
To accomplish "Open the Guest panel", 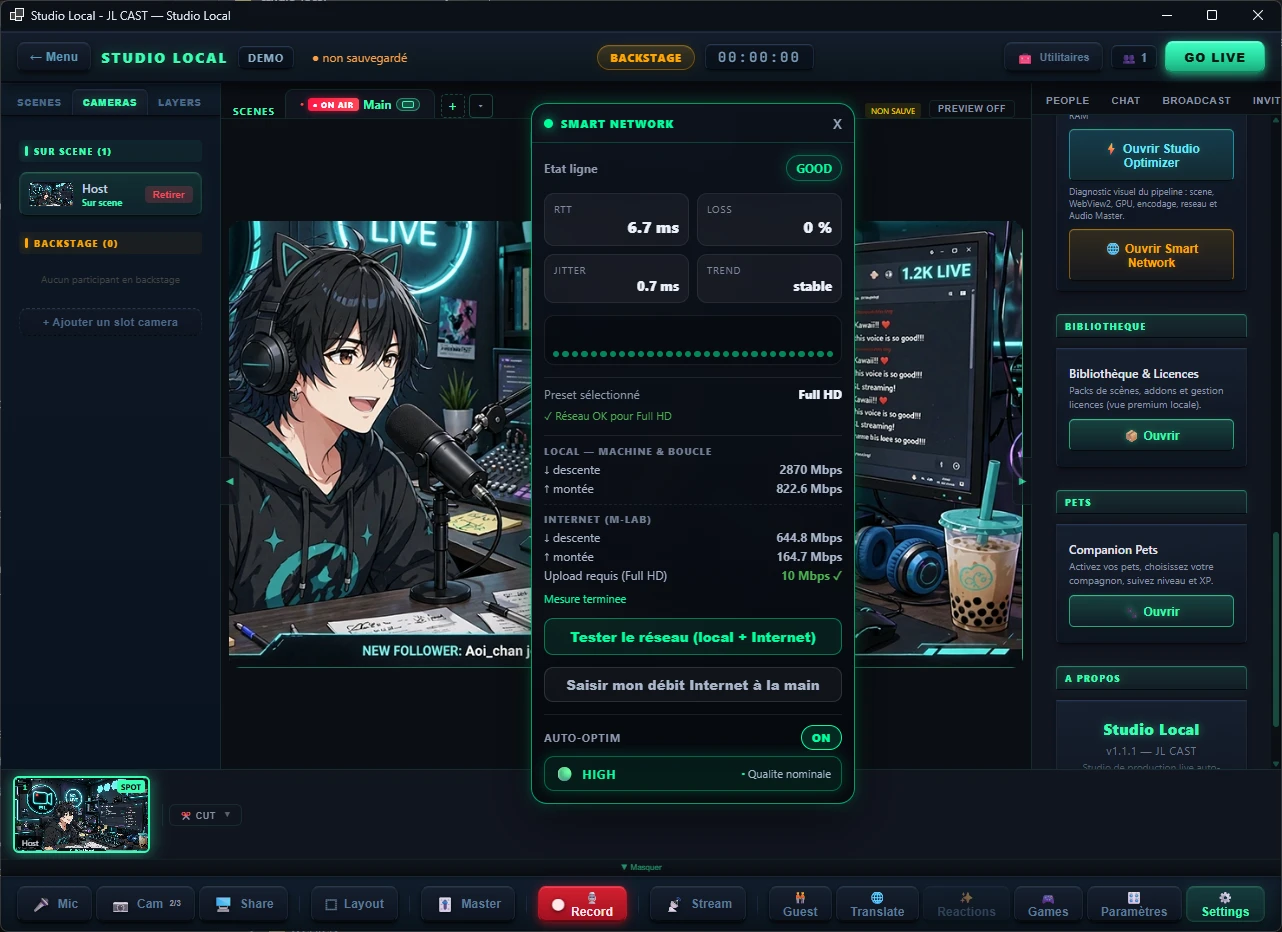I will coord(800,904).
